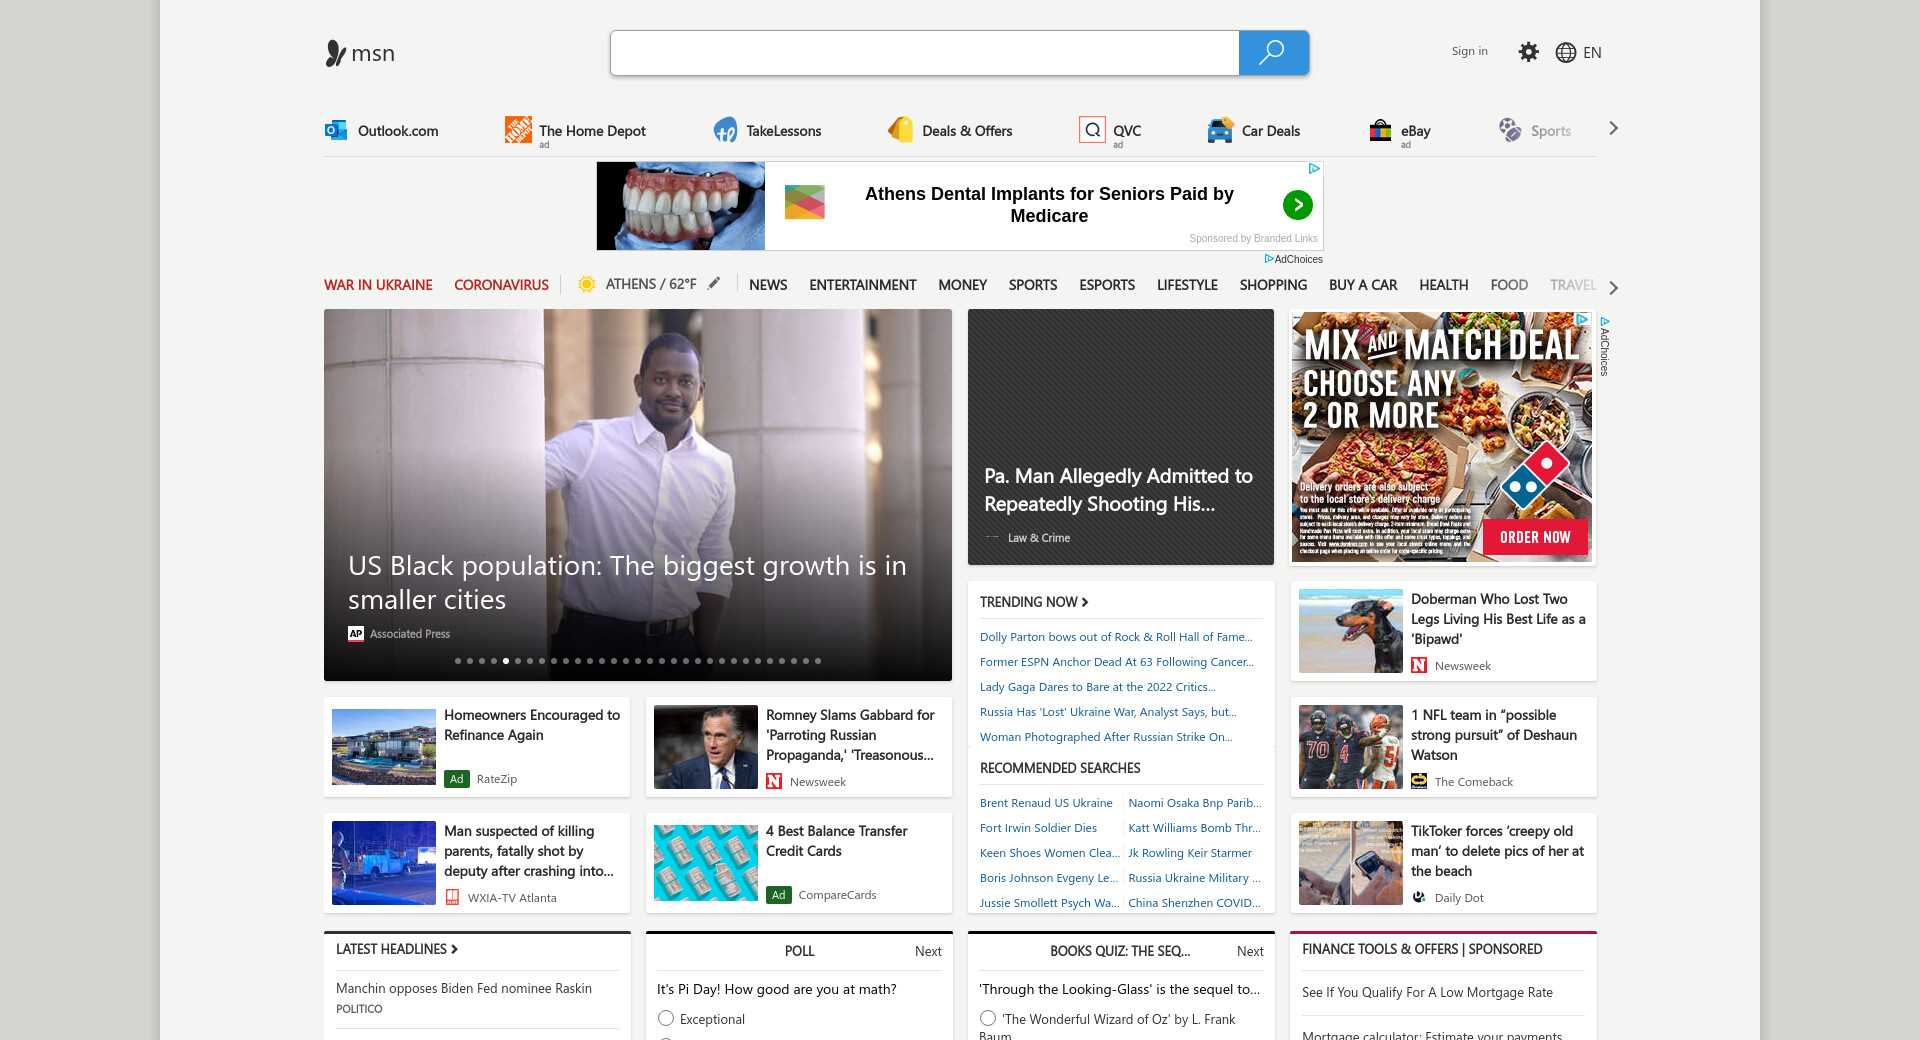Open the Car Deals icon
This screenshot has width=1920, height=1040.
(1220, 130)
